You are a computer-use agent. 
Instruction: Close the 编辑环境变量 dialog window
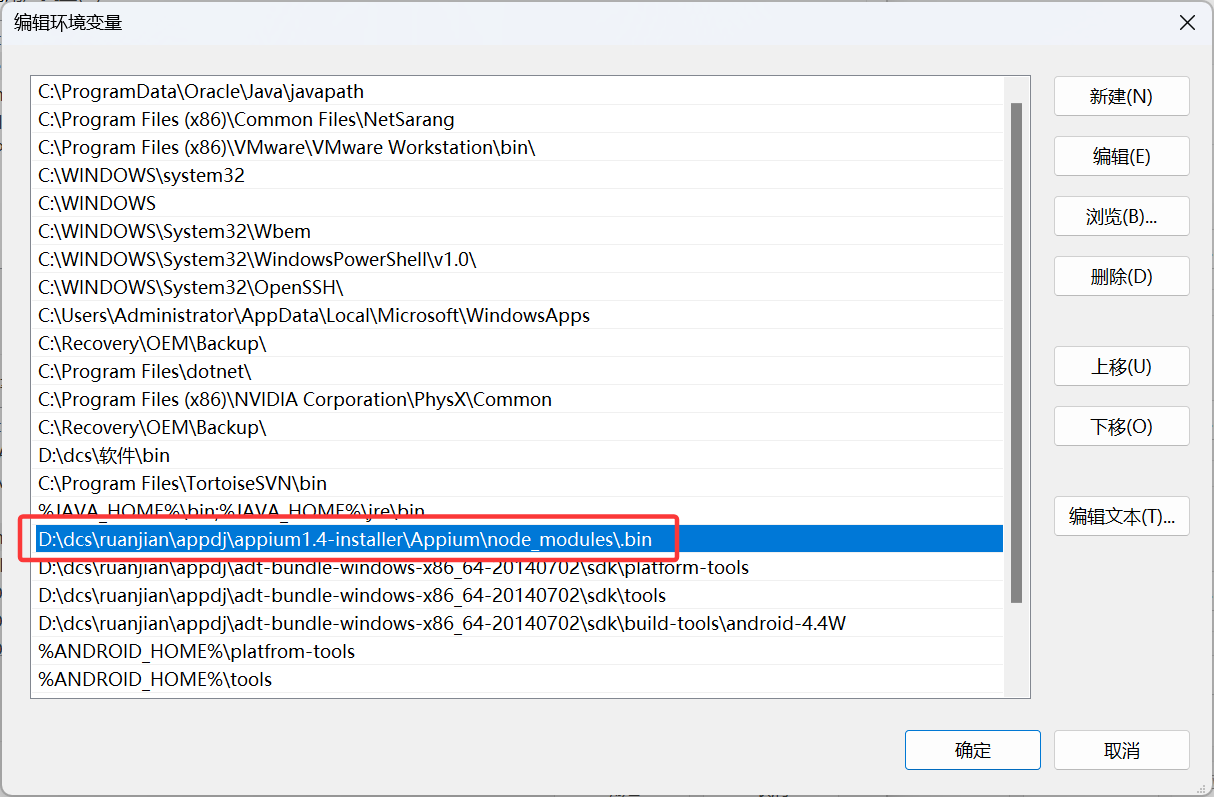coord(1187,22)
